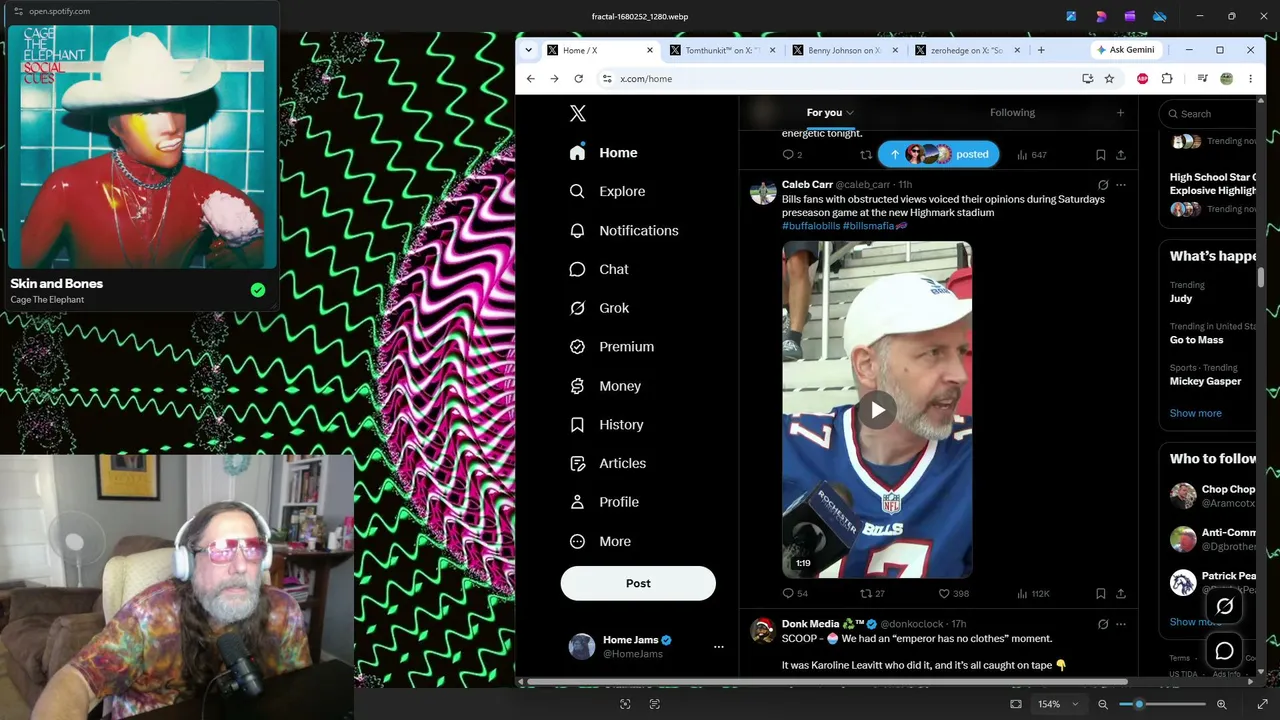This screenshot has width=1280, height=720.
Task: Open Home Jams account options menu
Action: pos(718,647)
